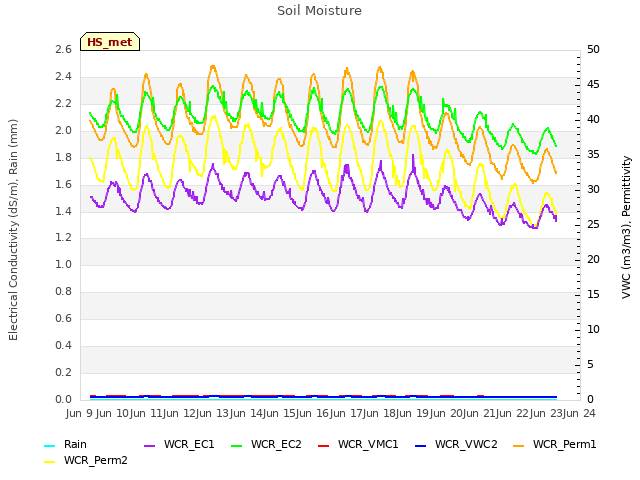Viewport: 640px width, 480px height.
Task: Click the 50 right axis tick value
Action: click(593, 50)
